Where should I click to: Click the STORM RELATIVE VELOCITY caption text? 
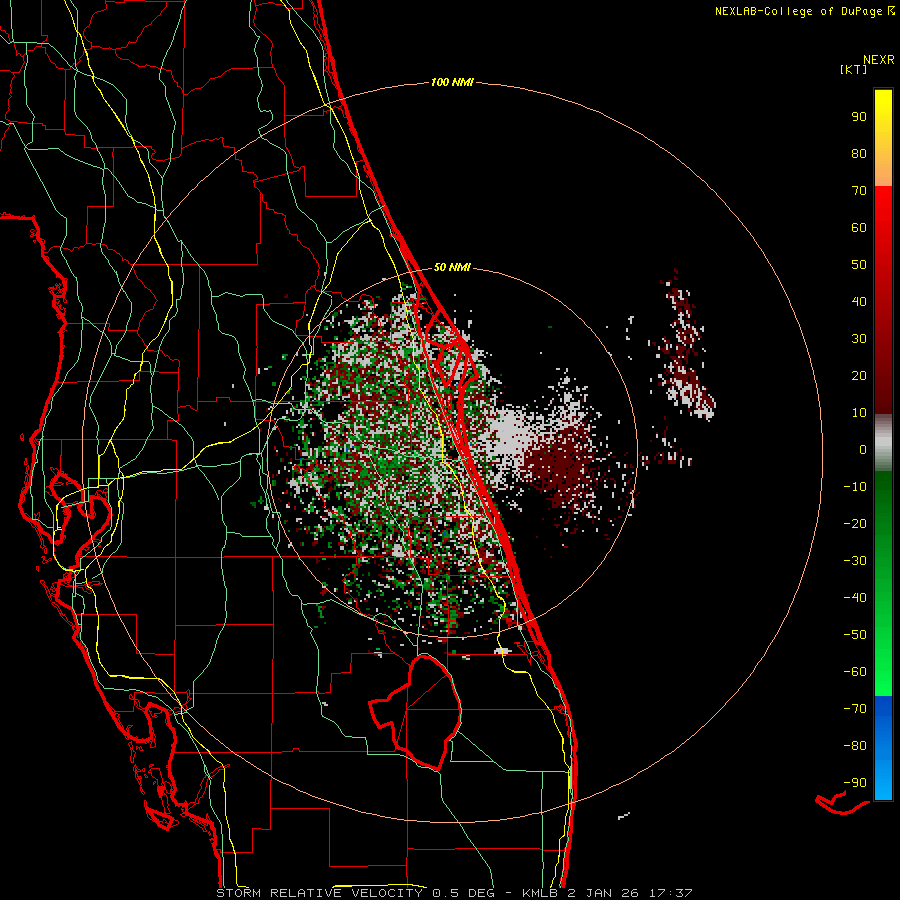320,893
